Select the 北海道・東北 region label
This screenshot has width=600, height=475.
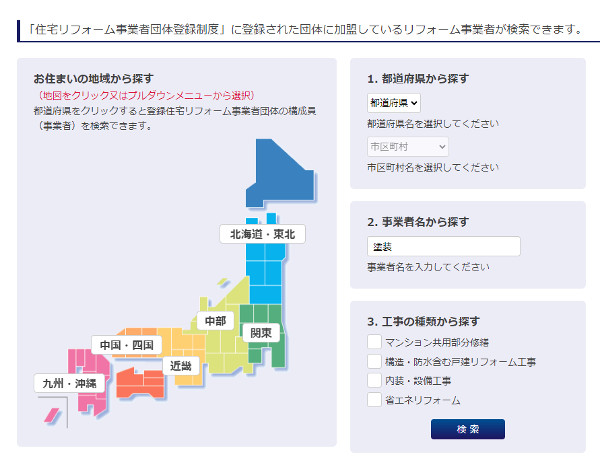(262, 234)
